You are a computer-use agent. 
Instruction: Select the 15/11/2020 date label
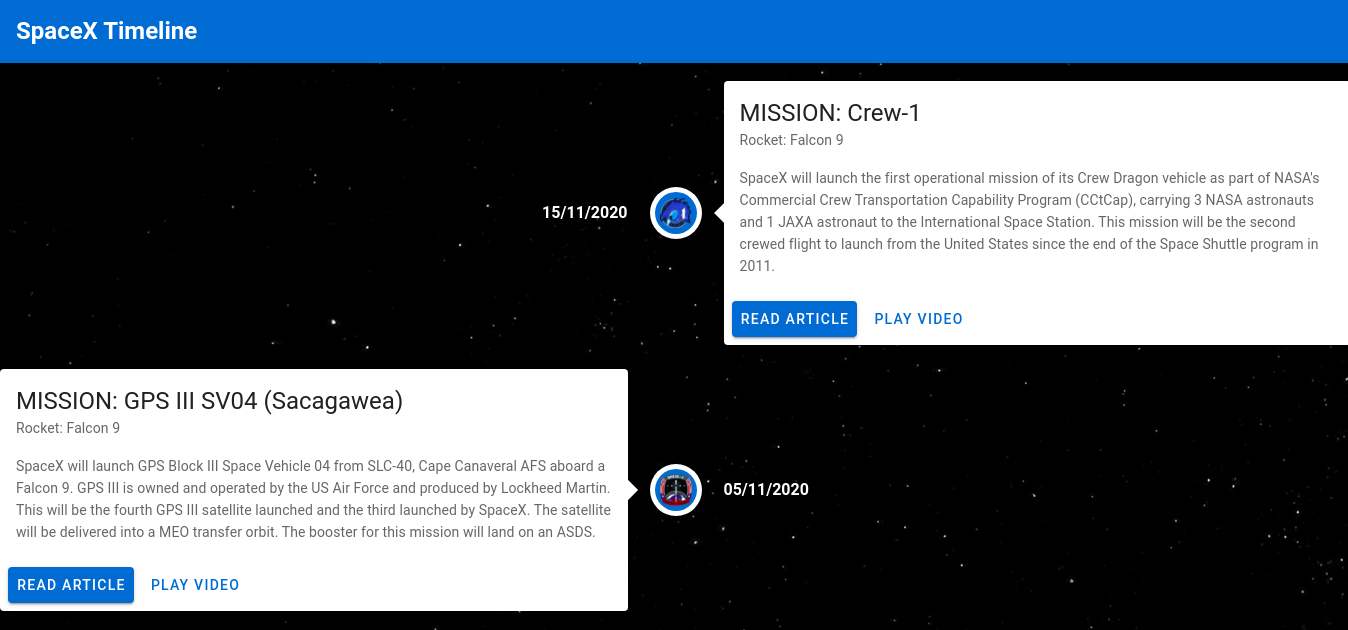coord(585,213)
